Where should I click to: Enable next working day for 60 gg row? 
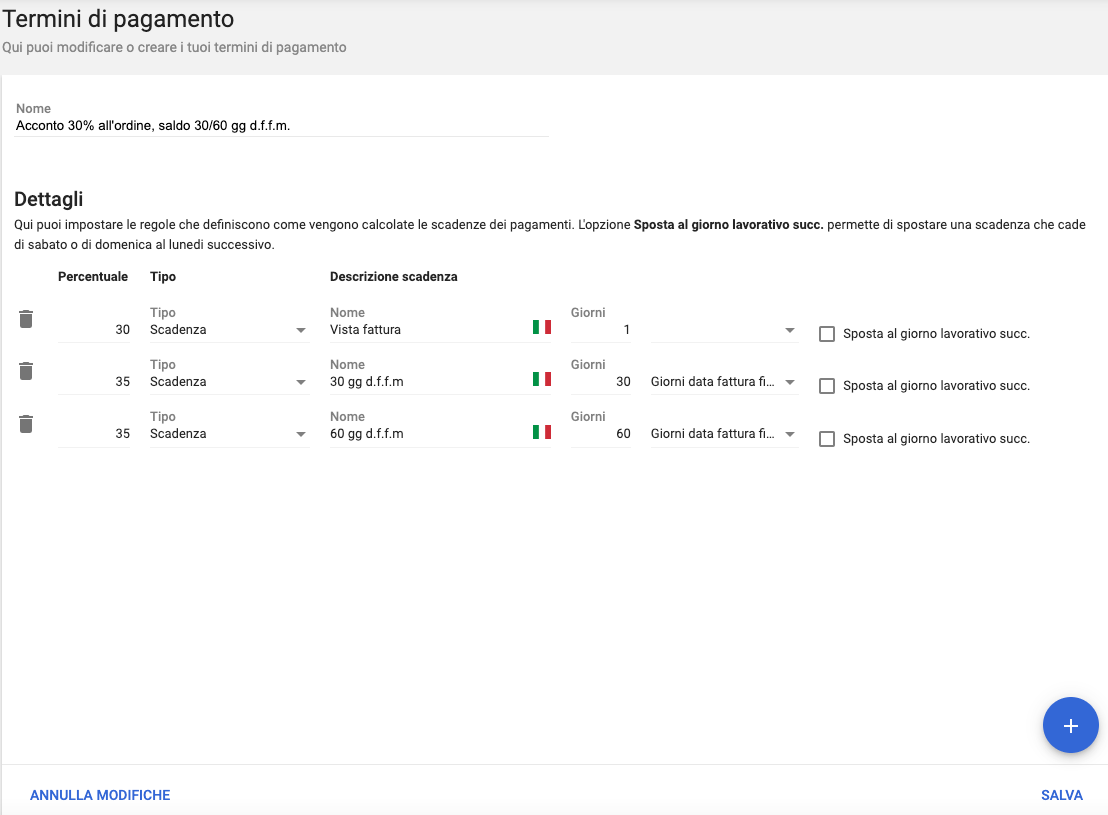[827, 438]
